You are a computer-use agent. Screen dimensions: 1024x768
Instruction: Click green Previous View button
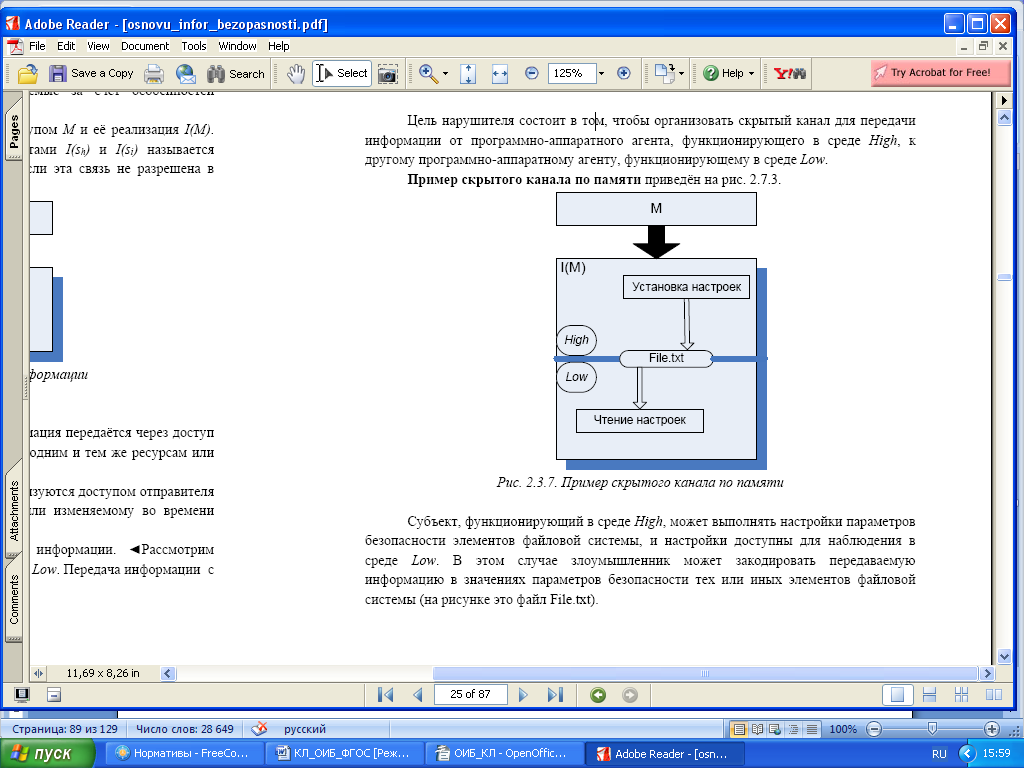598,695
